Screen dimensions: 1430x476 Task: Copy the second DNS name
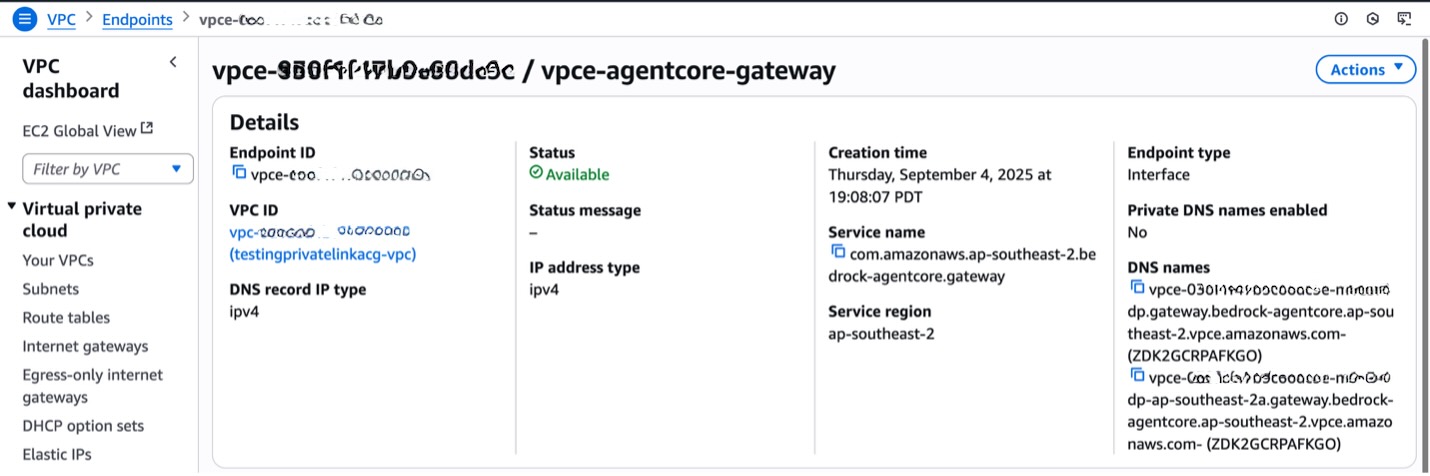click(x=1137, y=376)
